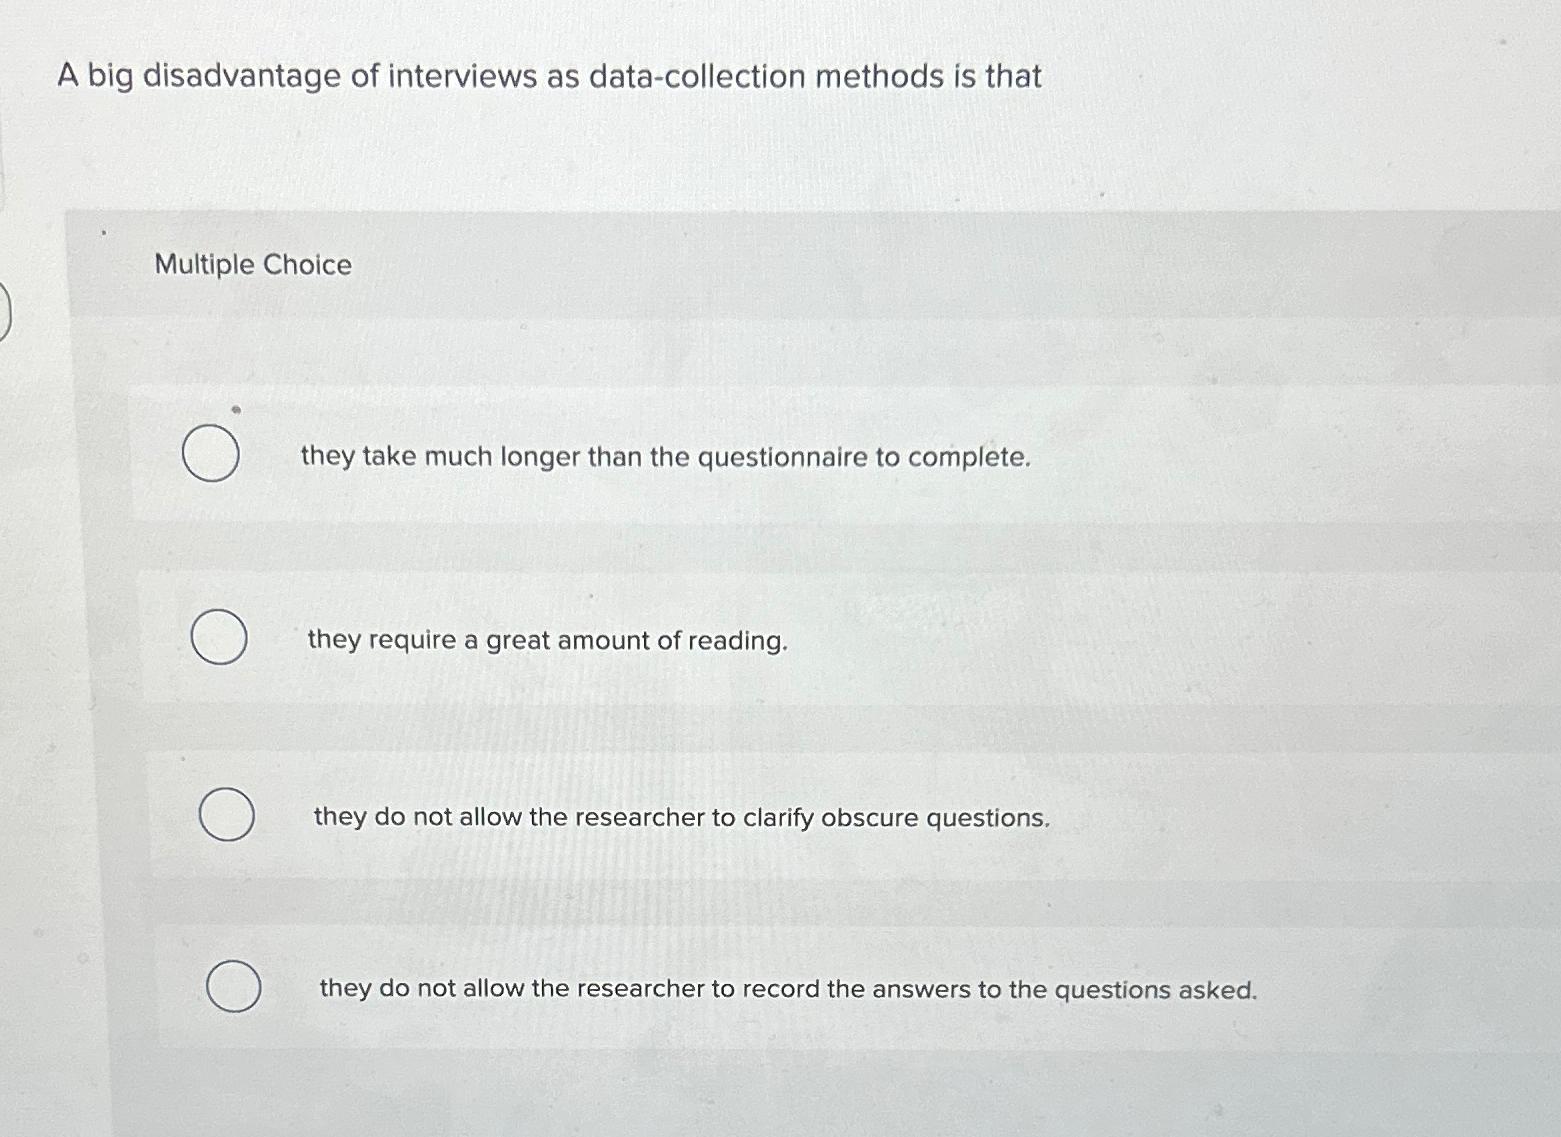Select the last answer radio button
The image size is (1561, 1137).
coord(233,986)
